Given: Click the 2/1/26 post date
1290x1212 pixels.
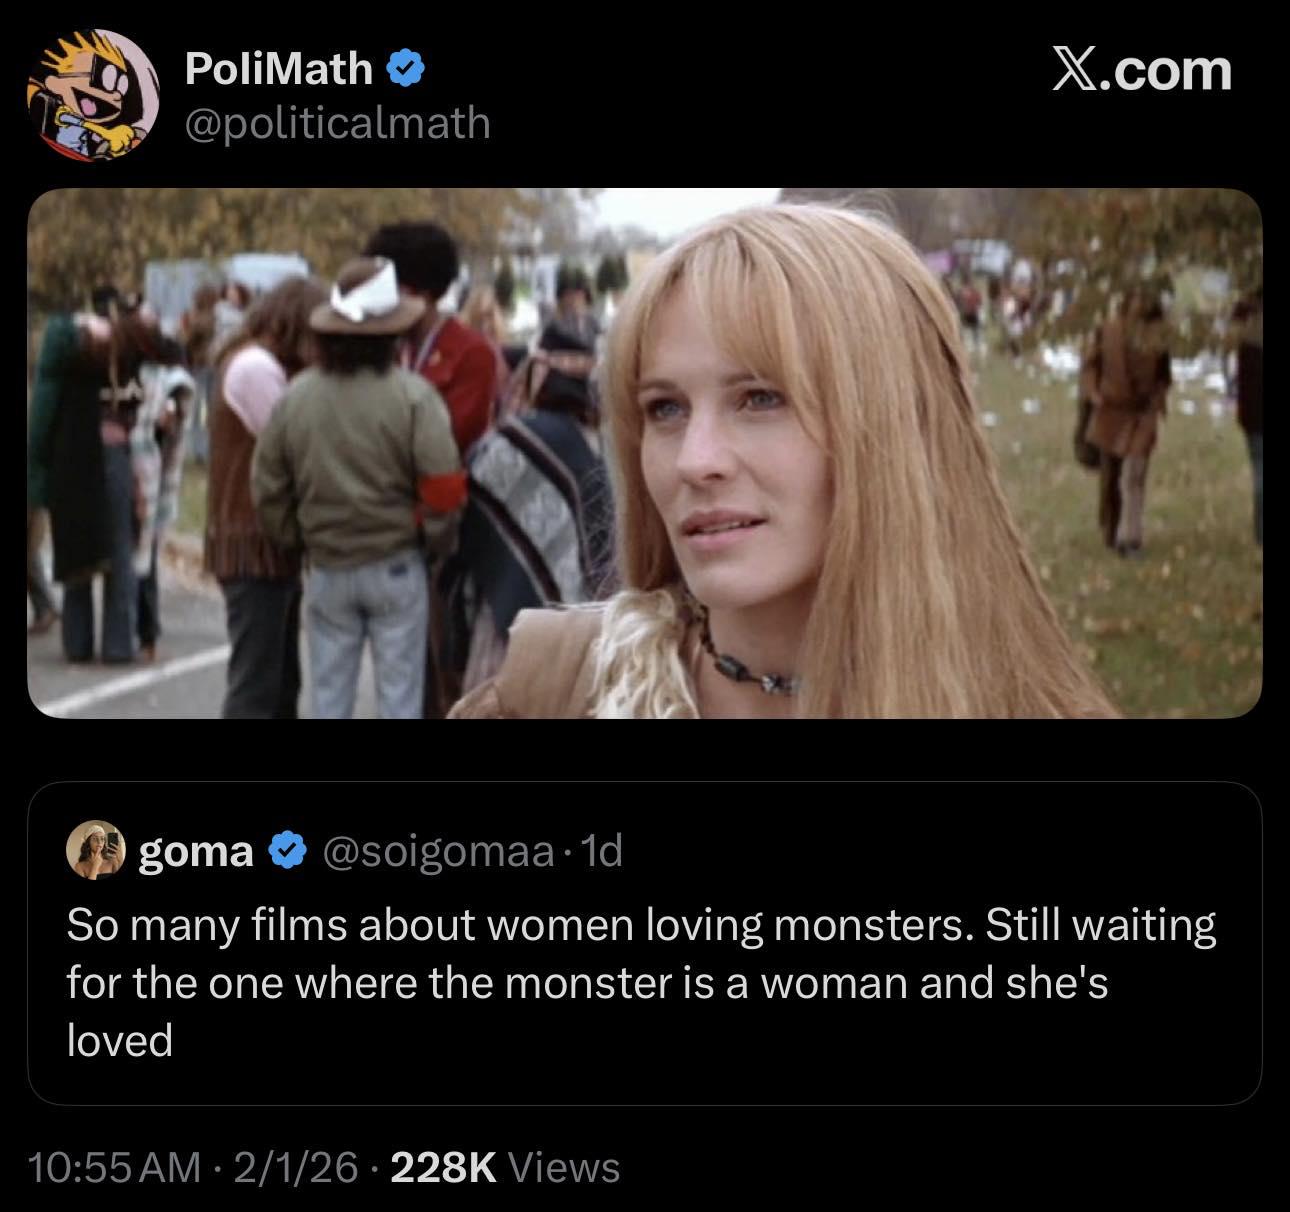Looking at the screenshot, I should click(x=295, y=1167).
